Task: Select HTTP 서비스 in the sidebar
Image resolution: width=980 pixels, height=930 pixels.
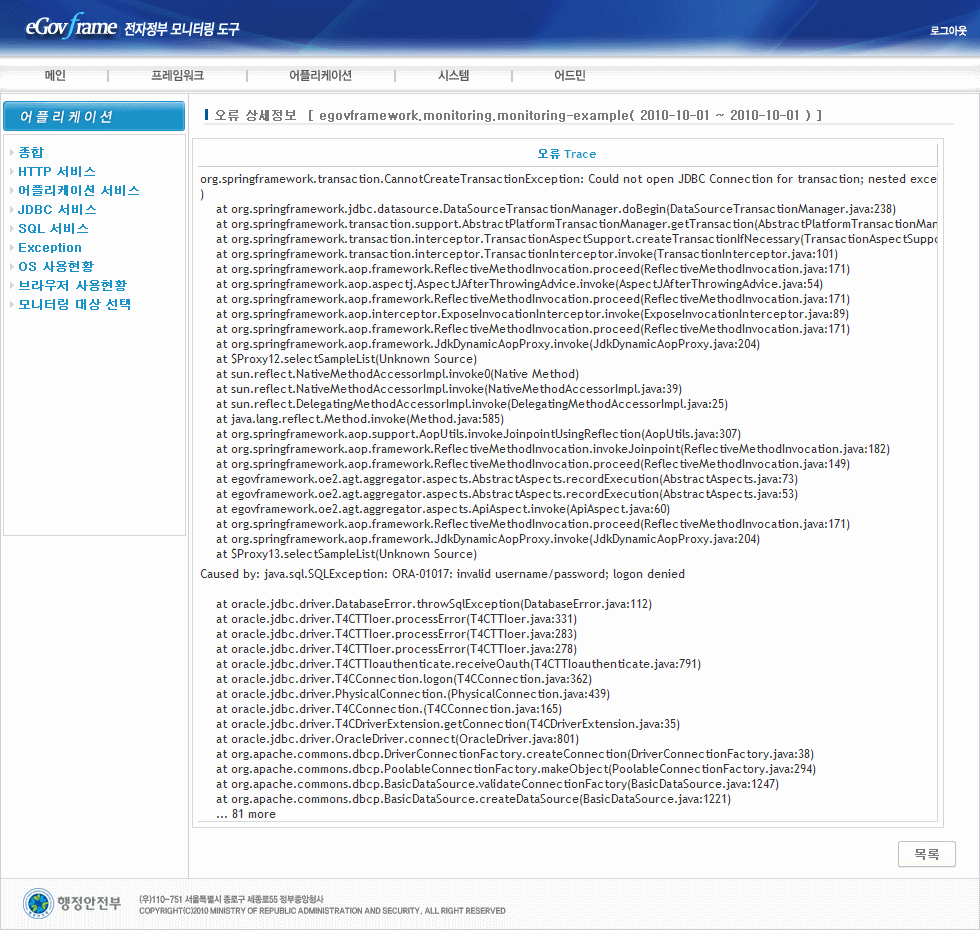Action: pos(57,171)
